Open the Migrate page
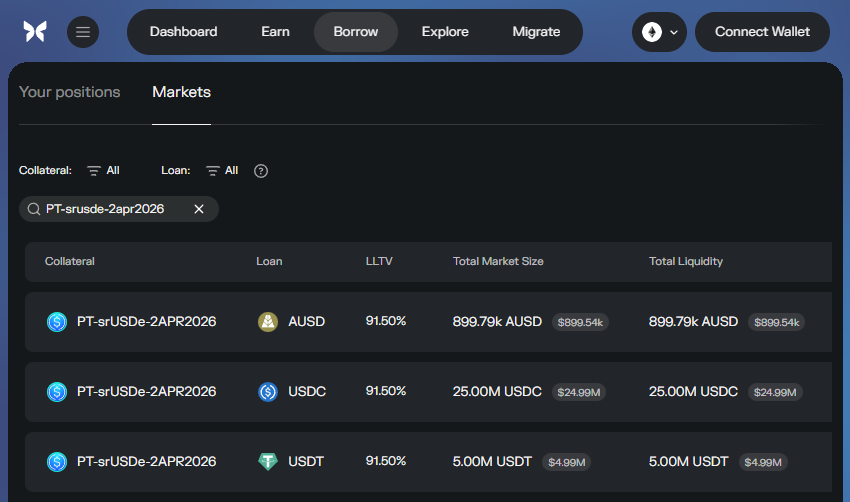The height and width of the screenshot is (502, 850). [x=536, y=32]
